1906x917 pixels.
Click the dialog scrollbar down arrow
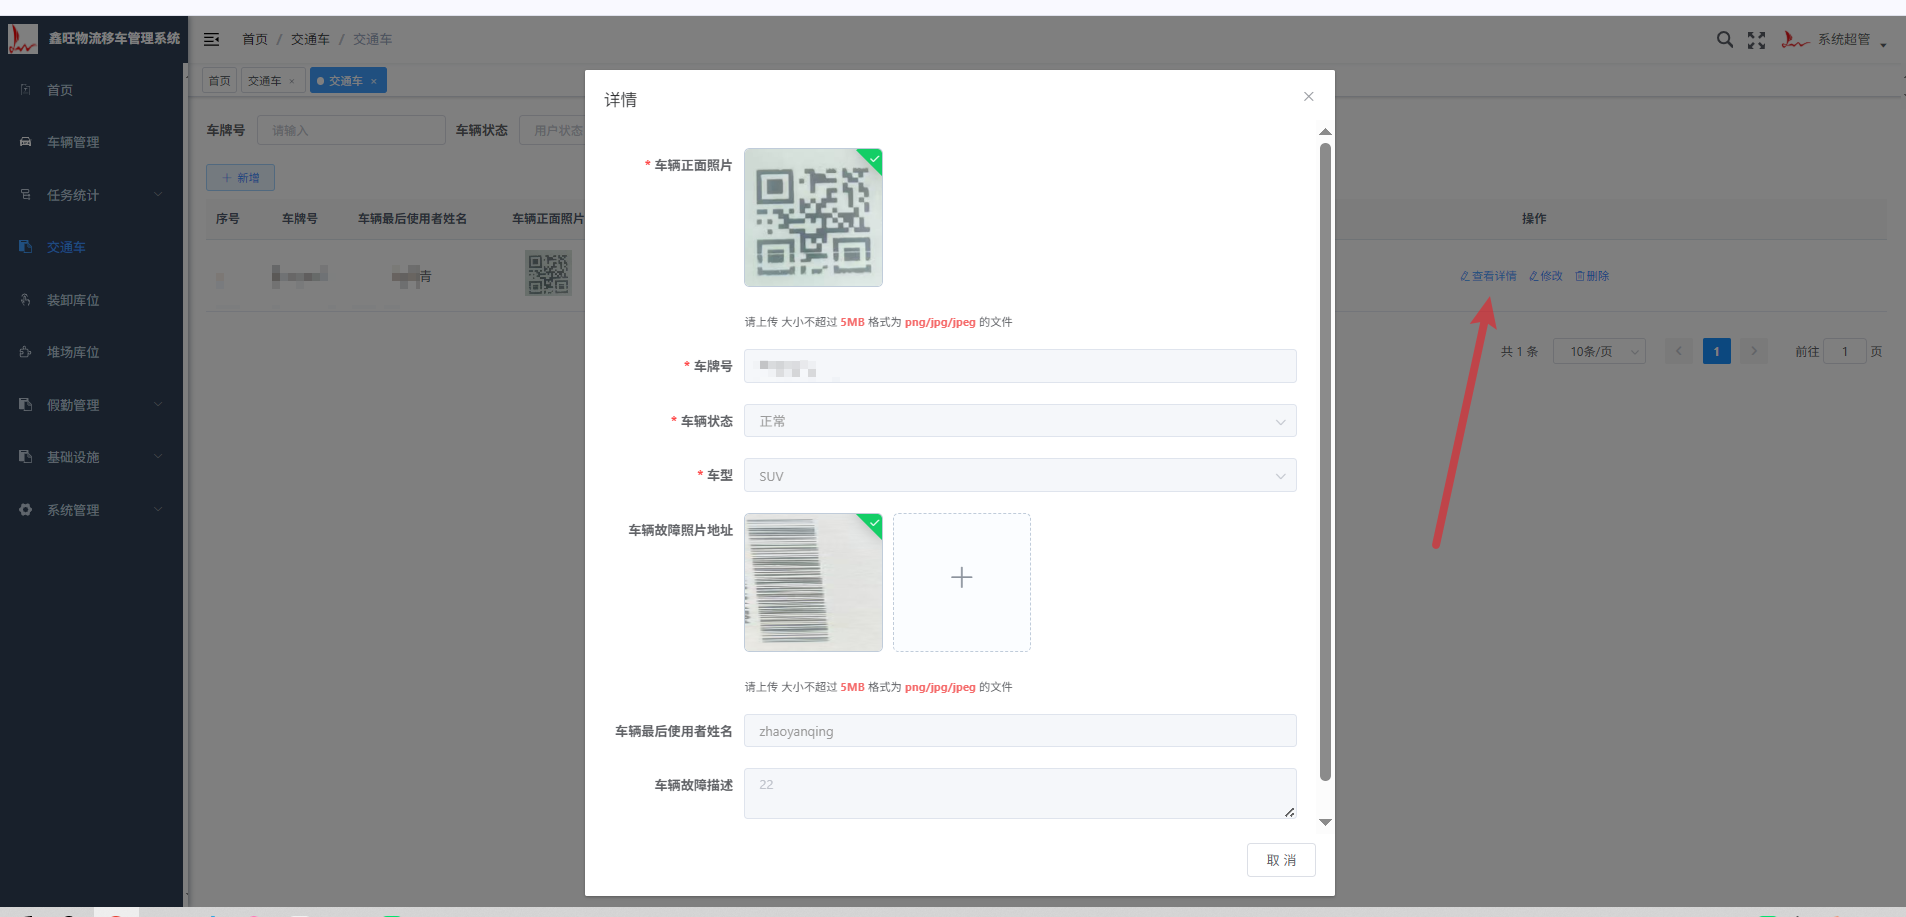(1325, 822)
